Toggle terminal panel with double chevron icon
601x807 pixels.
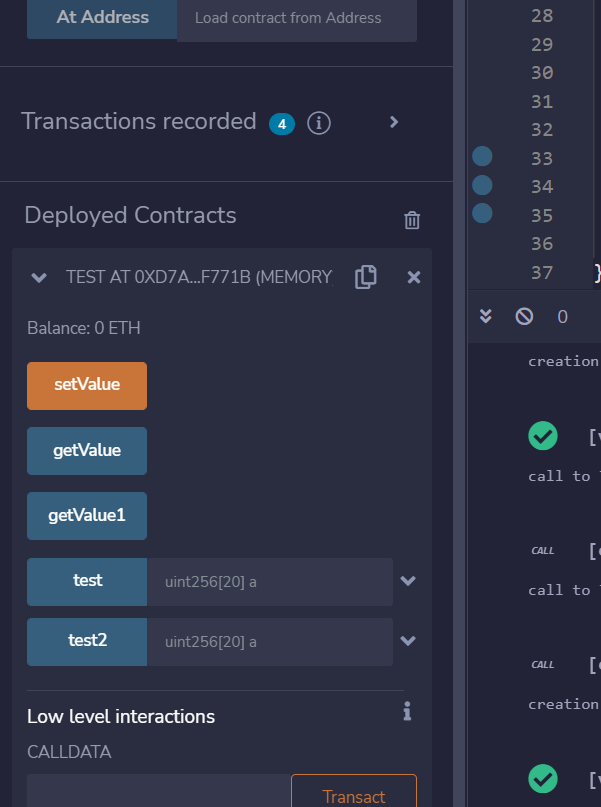click(x=486, y=316)
